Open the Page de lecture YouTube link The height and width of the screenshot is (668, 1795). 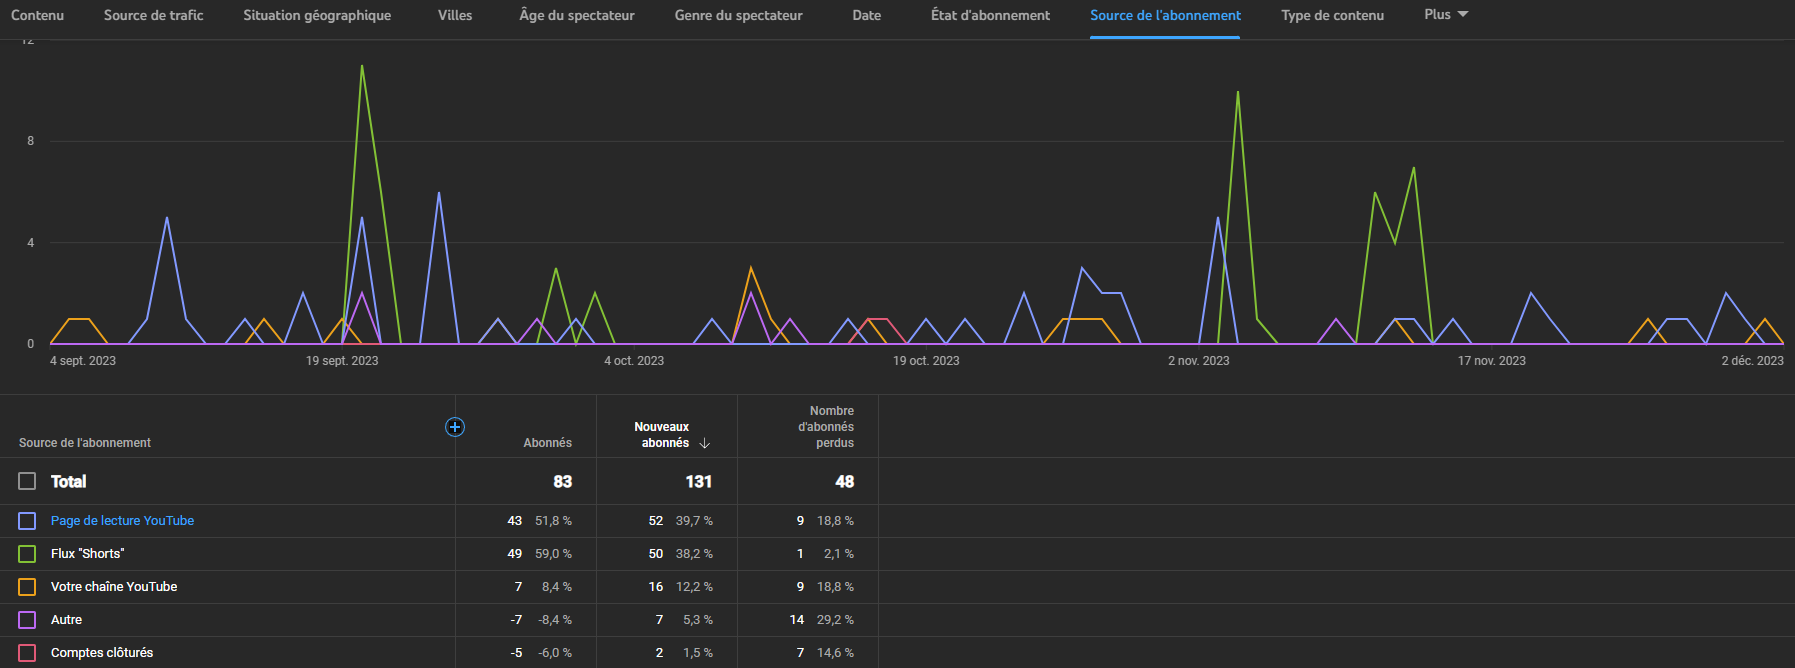122,521
